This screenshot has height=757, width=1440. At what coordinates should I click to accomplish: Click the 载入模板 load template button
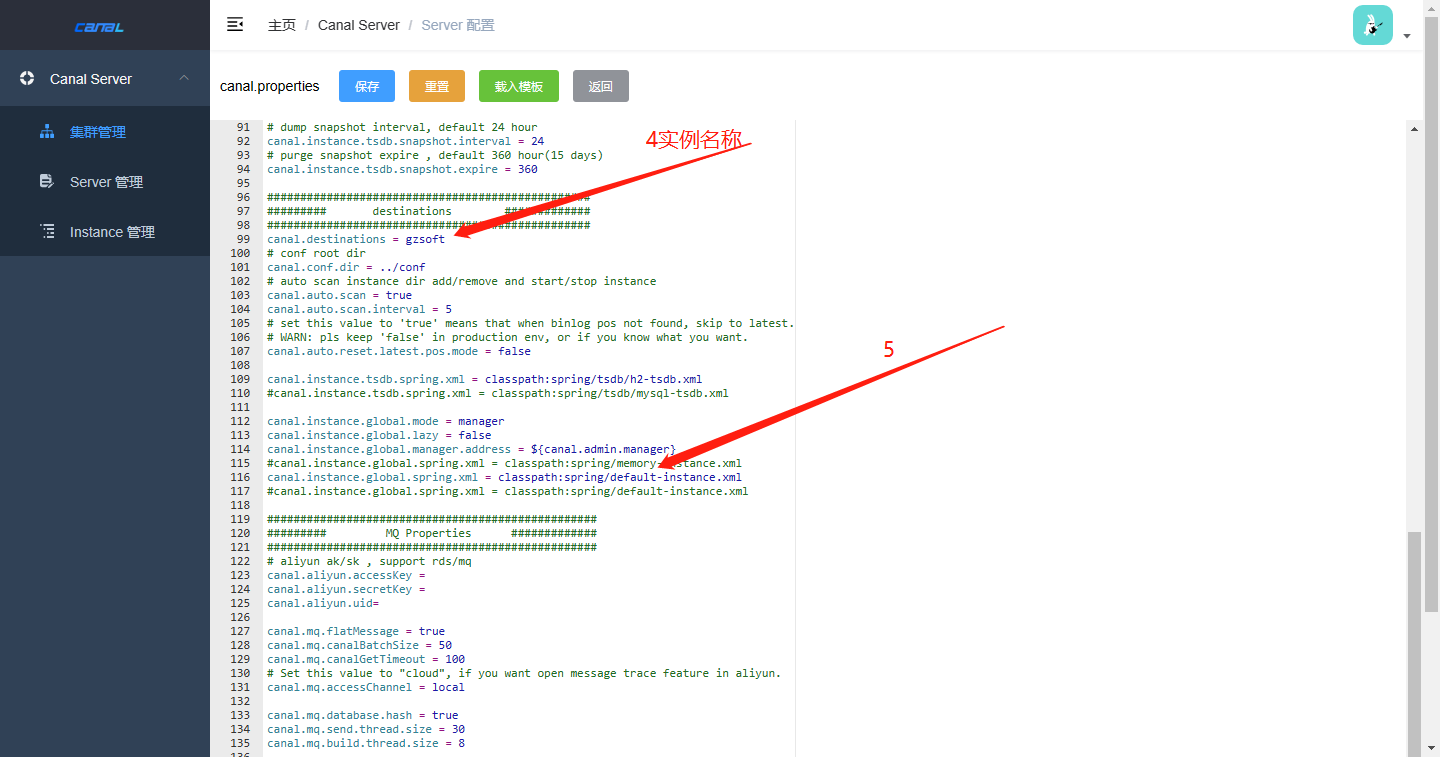coord(519,86)
